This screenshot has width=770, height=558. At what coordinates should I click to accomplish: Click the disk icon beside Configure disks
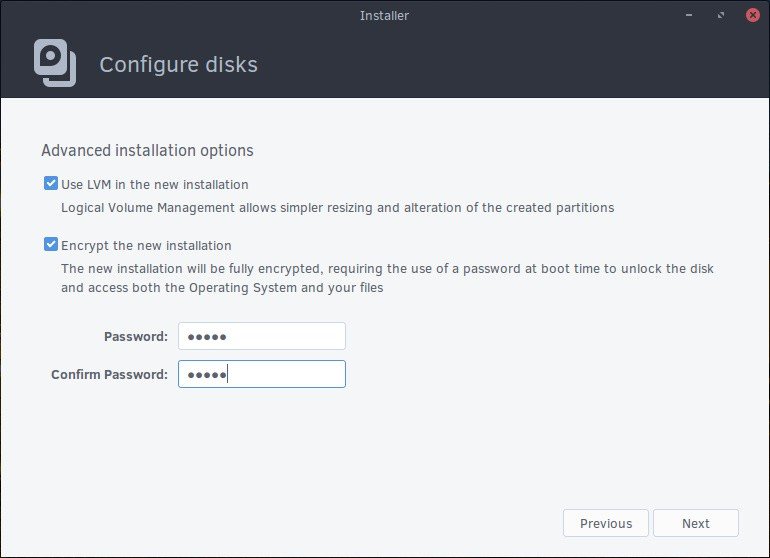55,62
